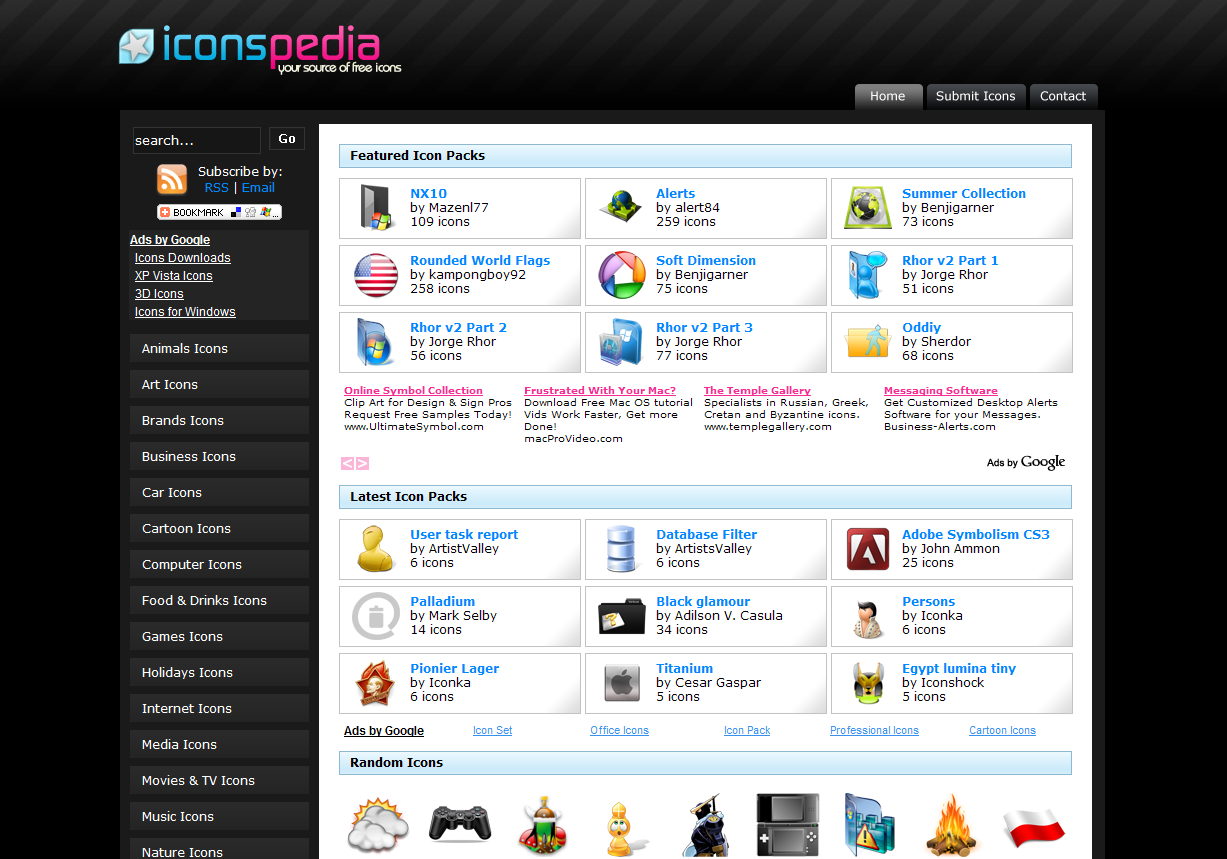Open Animals Icons category

(219, 348)
